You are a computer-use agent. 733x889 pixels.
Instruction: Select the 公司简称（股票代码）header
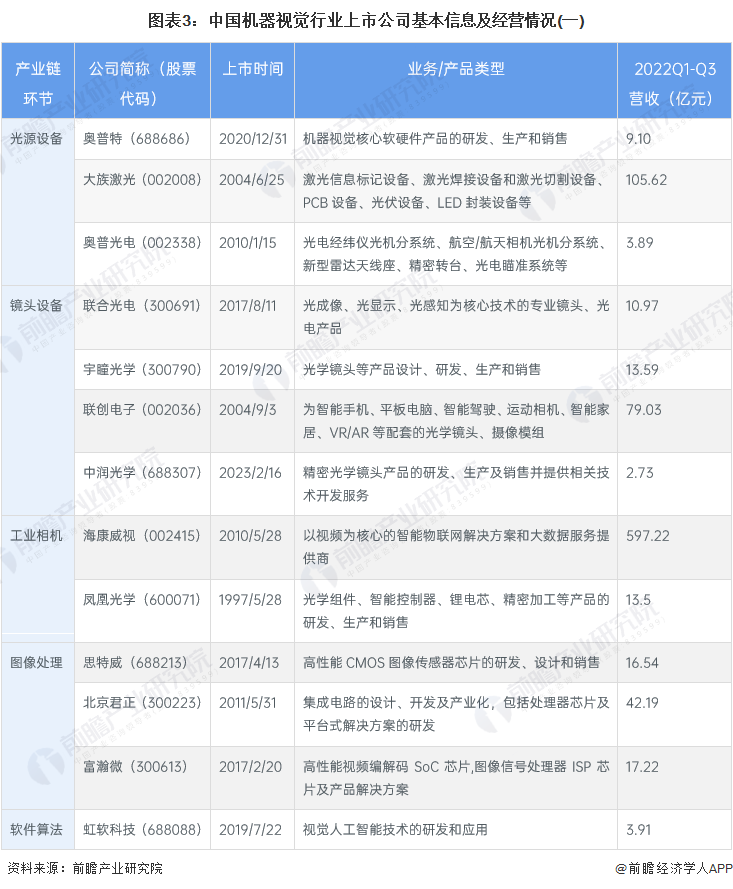[x=142, y=83]
